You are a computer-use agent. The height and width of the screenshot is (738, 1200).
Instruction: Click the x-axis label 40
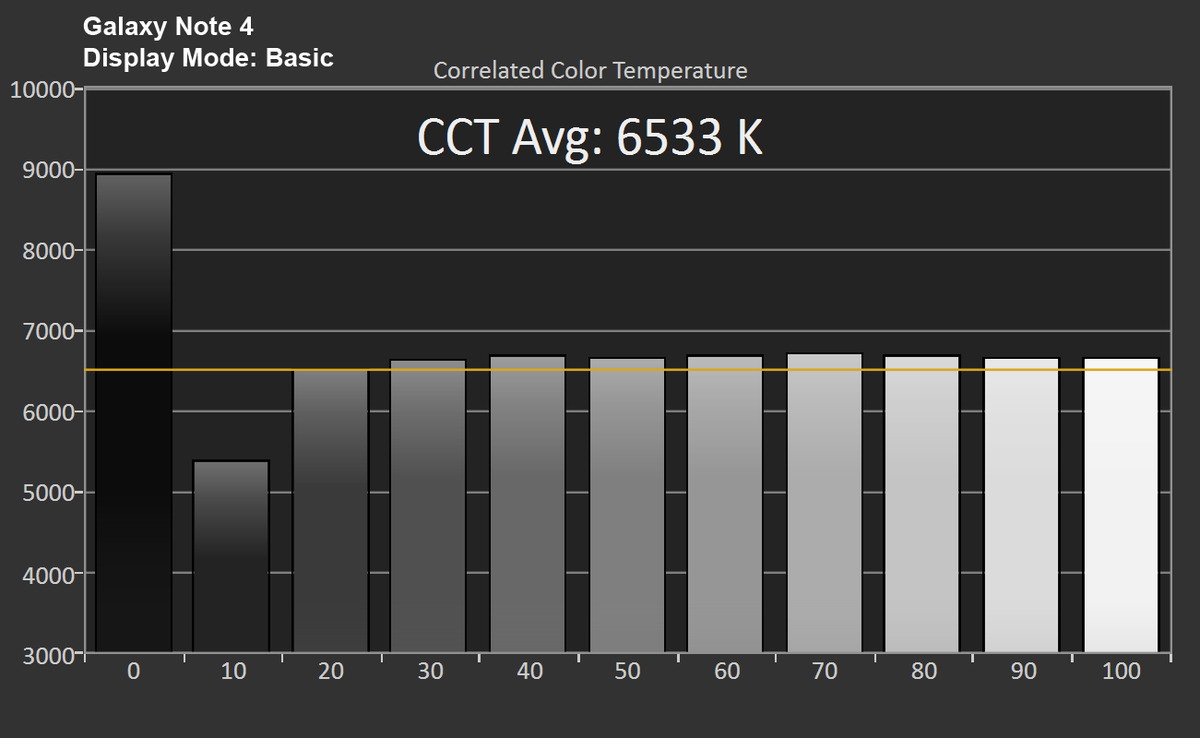click(529, 672)
